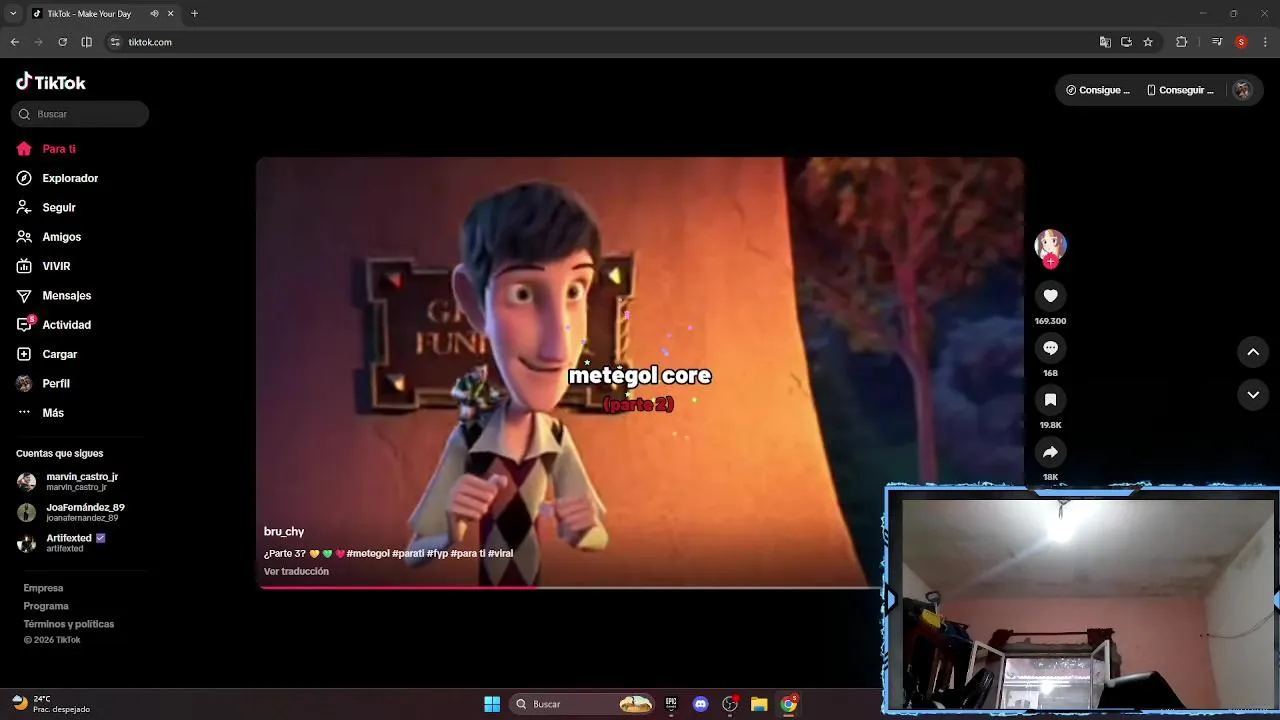Open Actividad notifications with badge
This screenshot has width=1280, height=720.
(54, 325)
